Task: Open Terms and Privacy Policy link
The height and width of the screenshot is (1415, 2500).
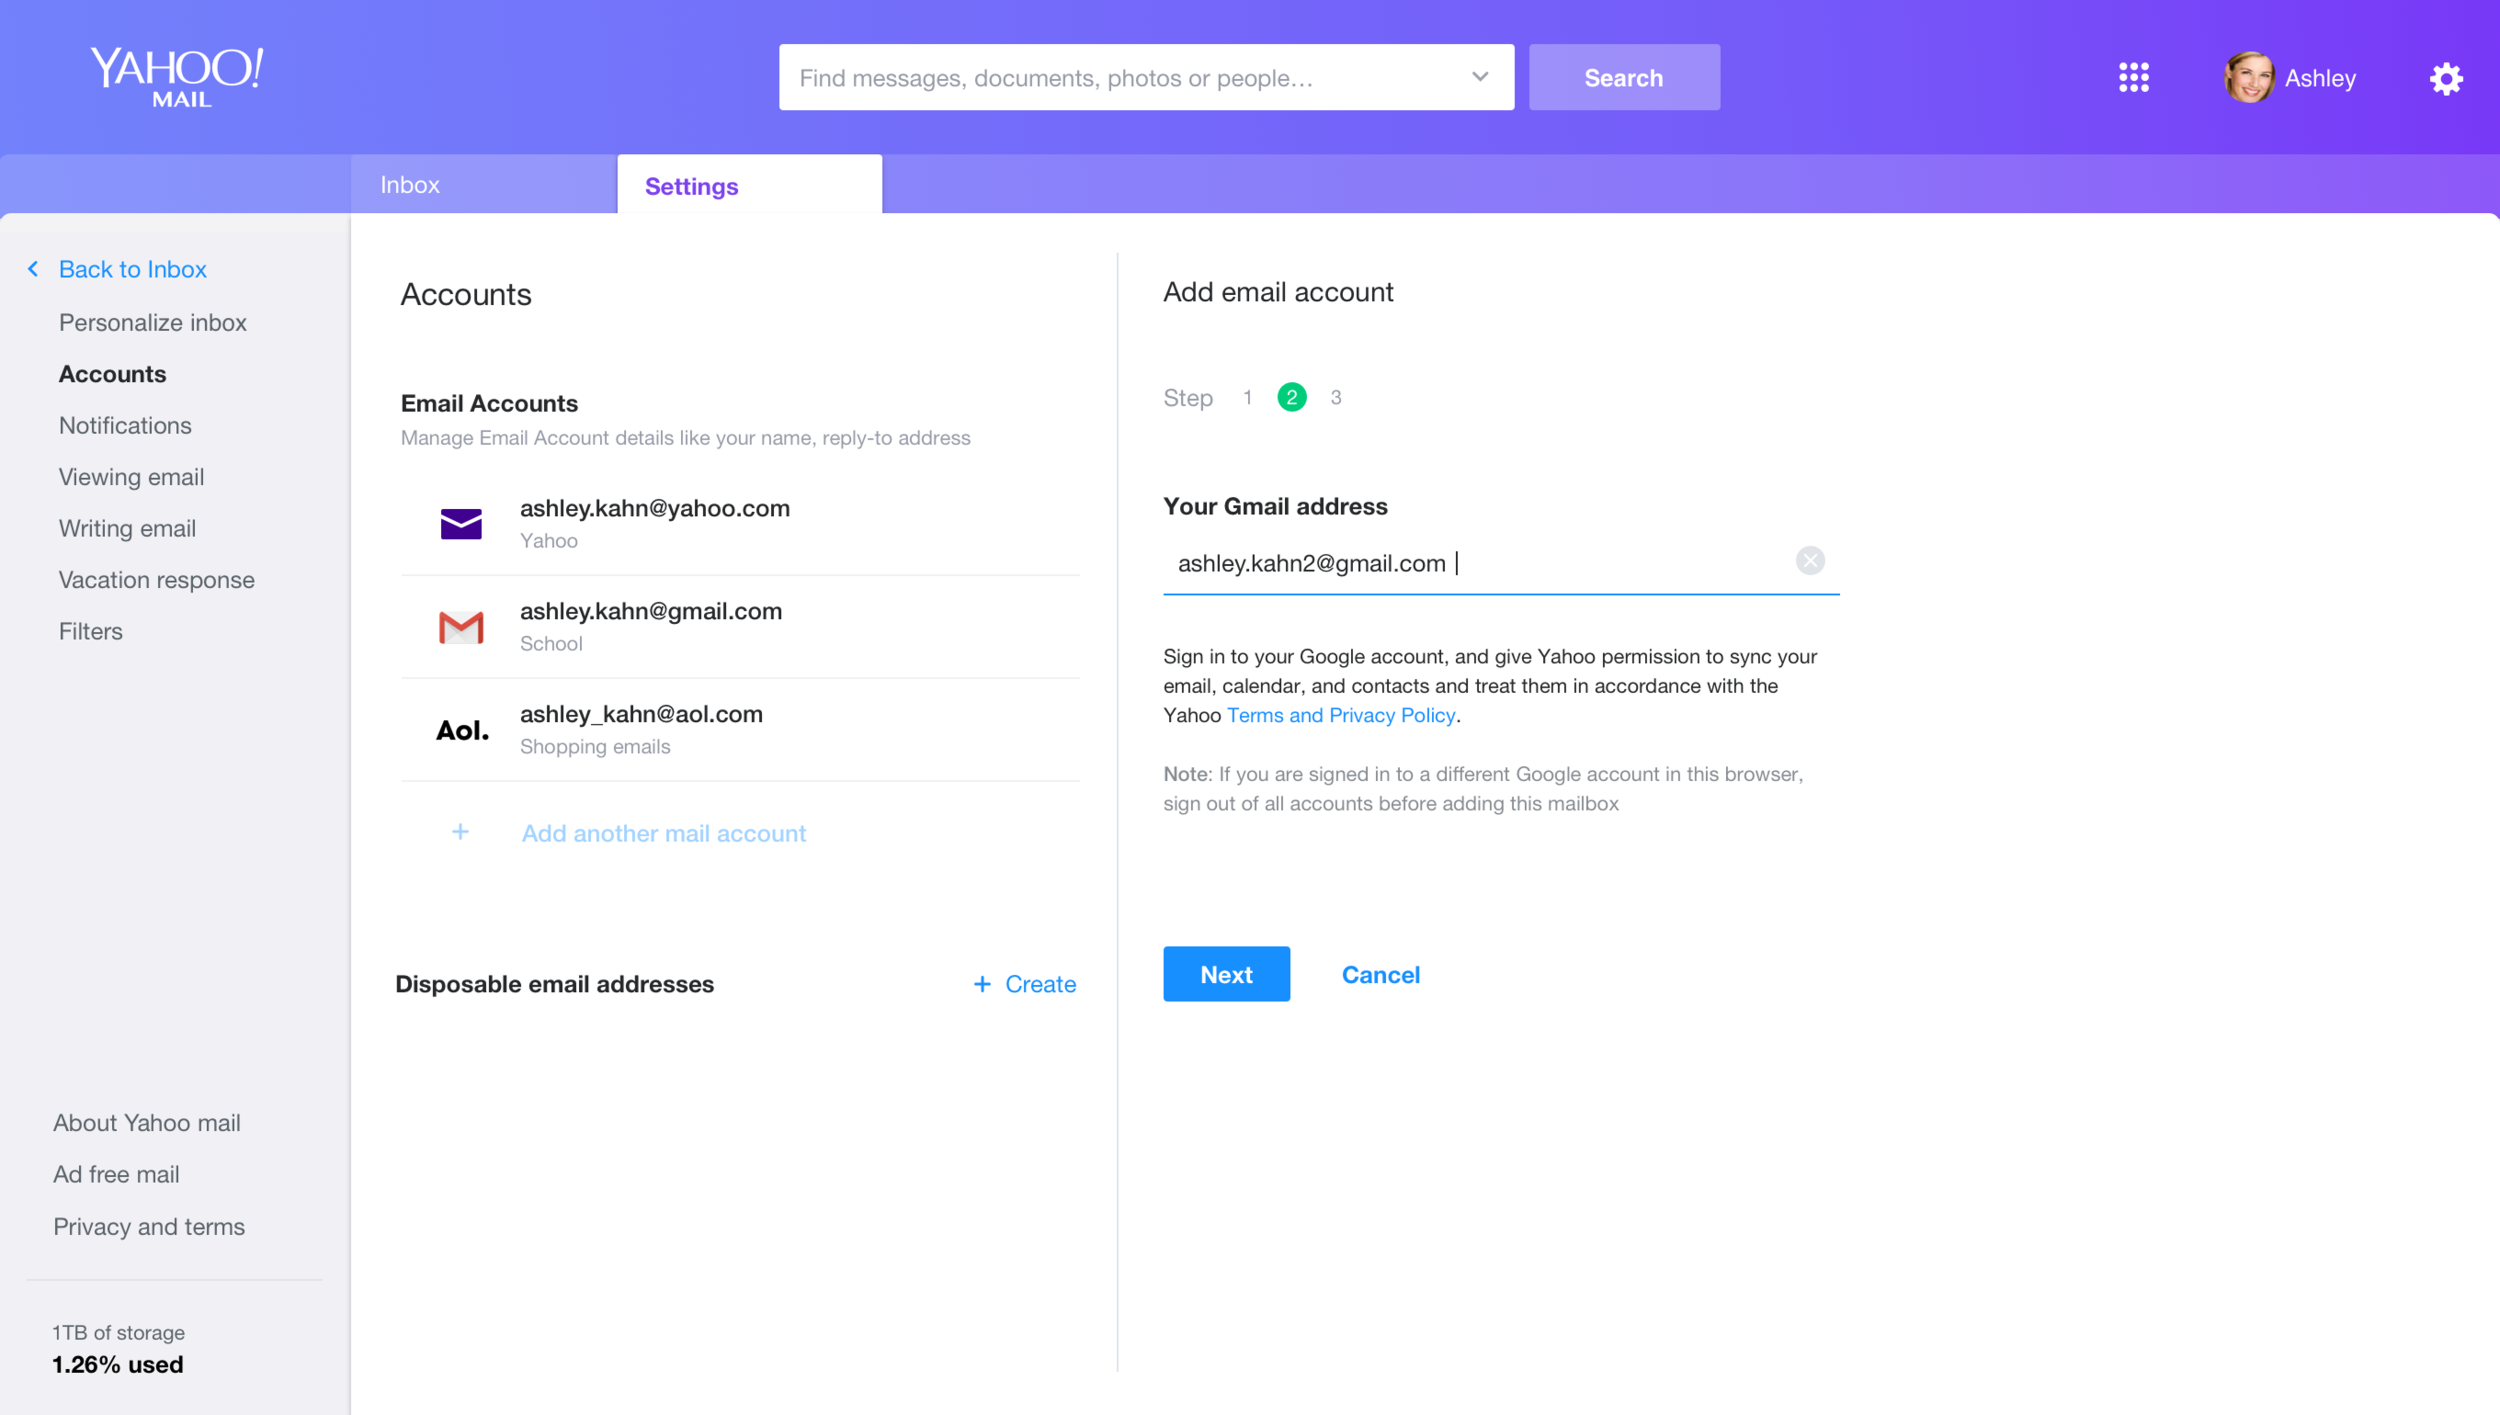Action: coord(1340,715)
